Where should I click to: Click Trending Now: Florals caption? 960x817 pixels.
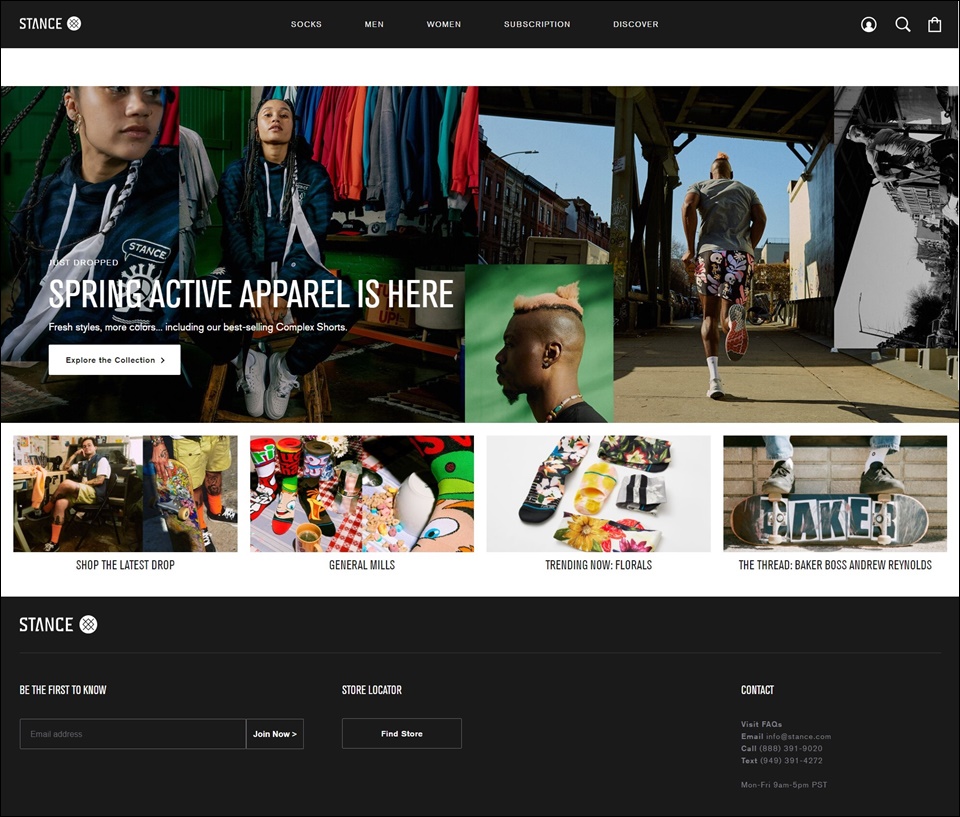pos(599,565)
